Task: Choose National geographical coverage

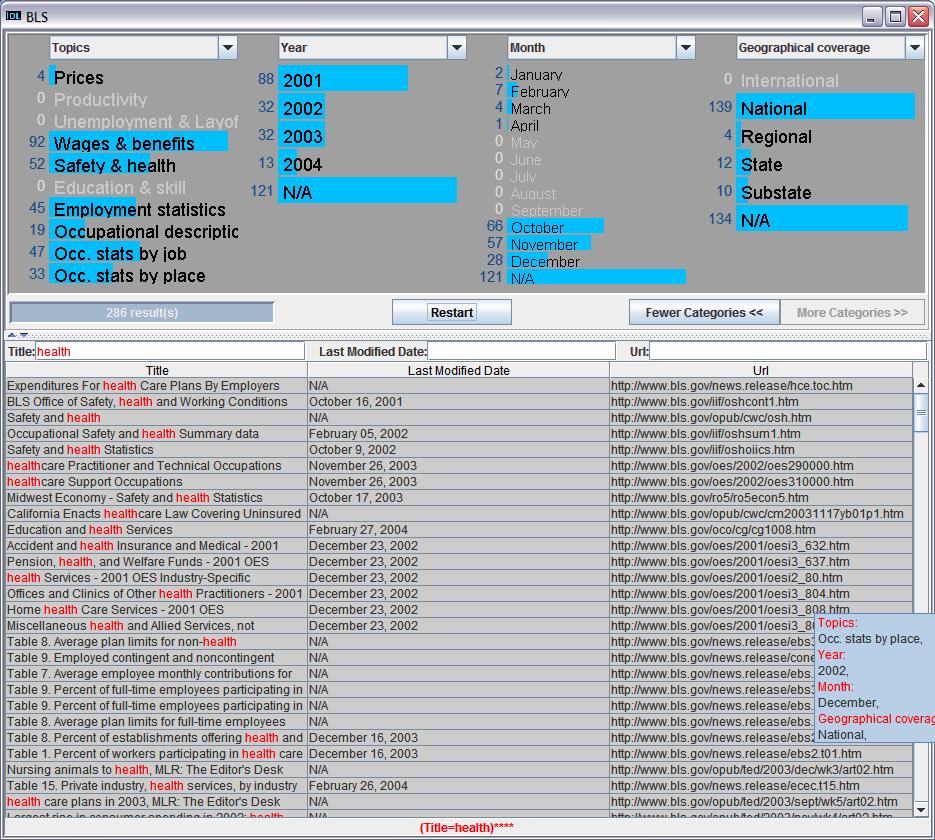Action: click(x=774, y=109)
